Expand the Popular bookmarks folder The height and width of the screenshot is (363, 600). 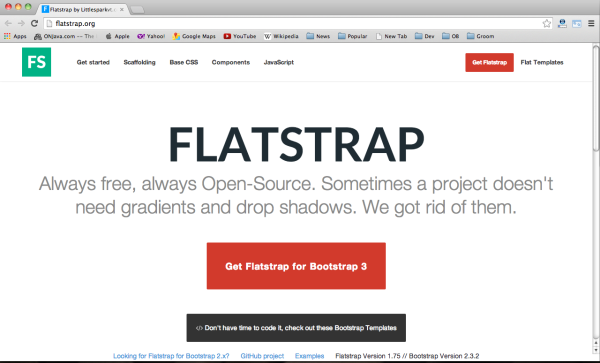click(352, 36)
